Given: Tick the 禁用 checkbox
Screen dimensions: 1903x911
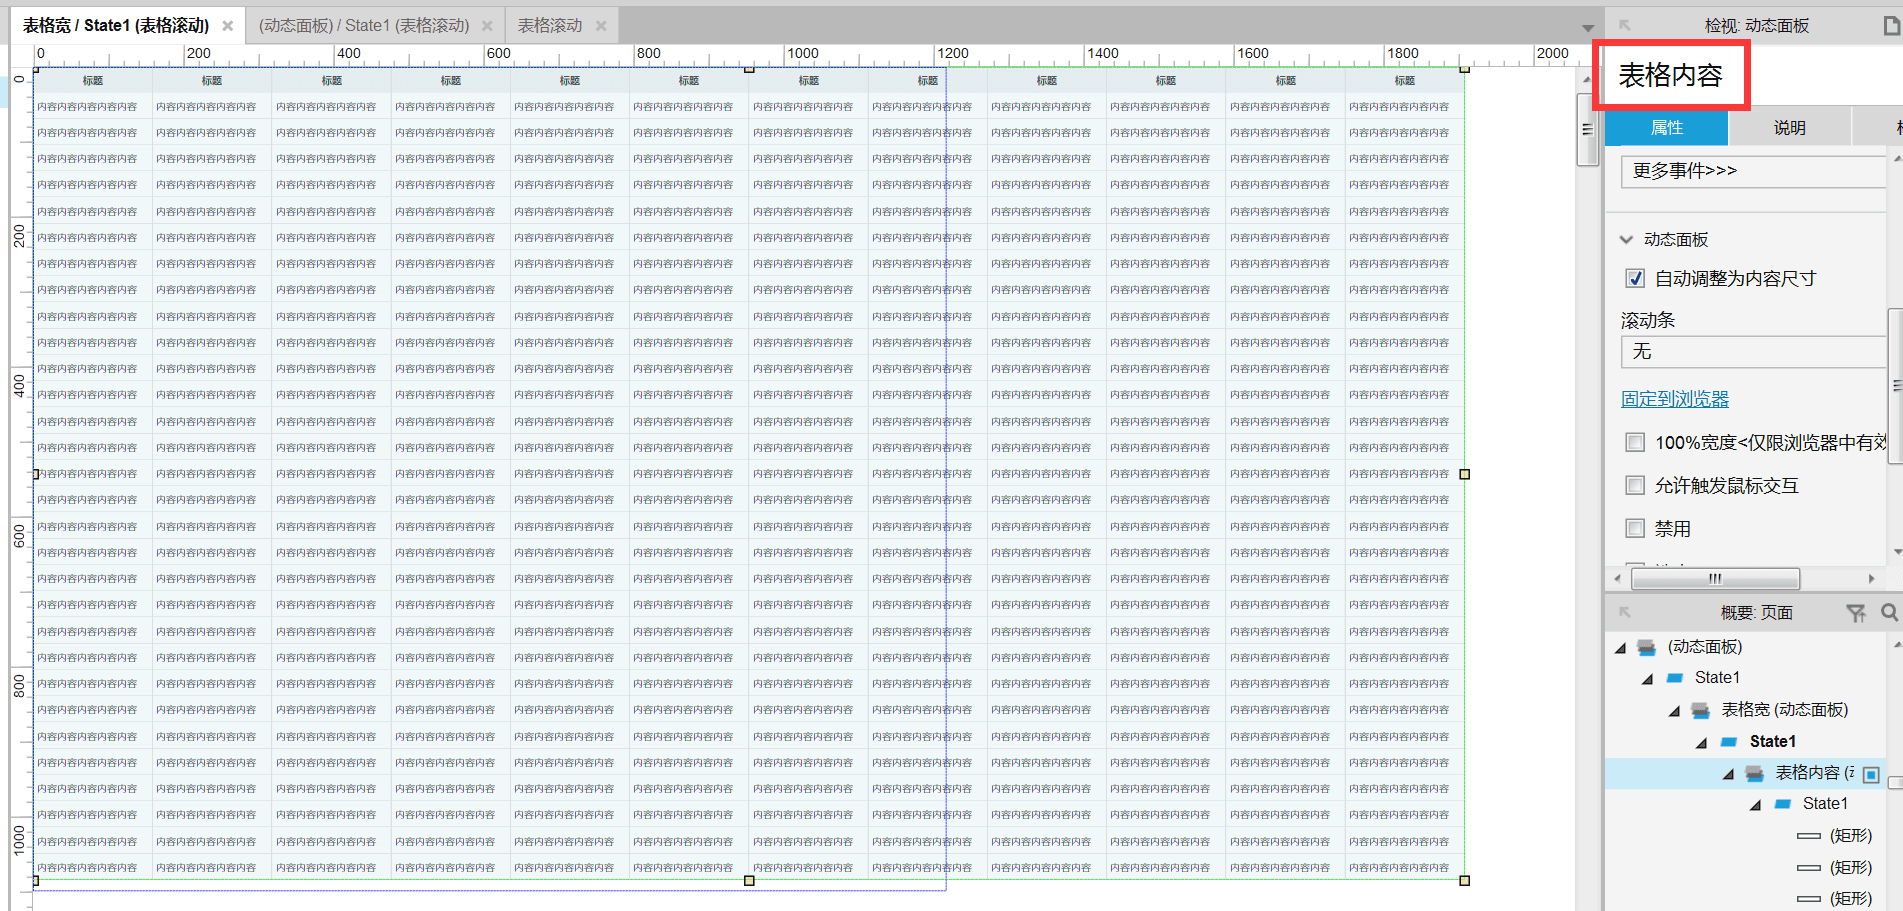Looking at the screenshot, I should coord(1635,528).
